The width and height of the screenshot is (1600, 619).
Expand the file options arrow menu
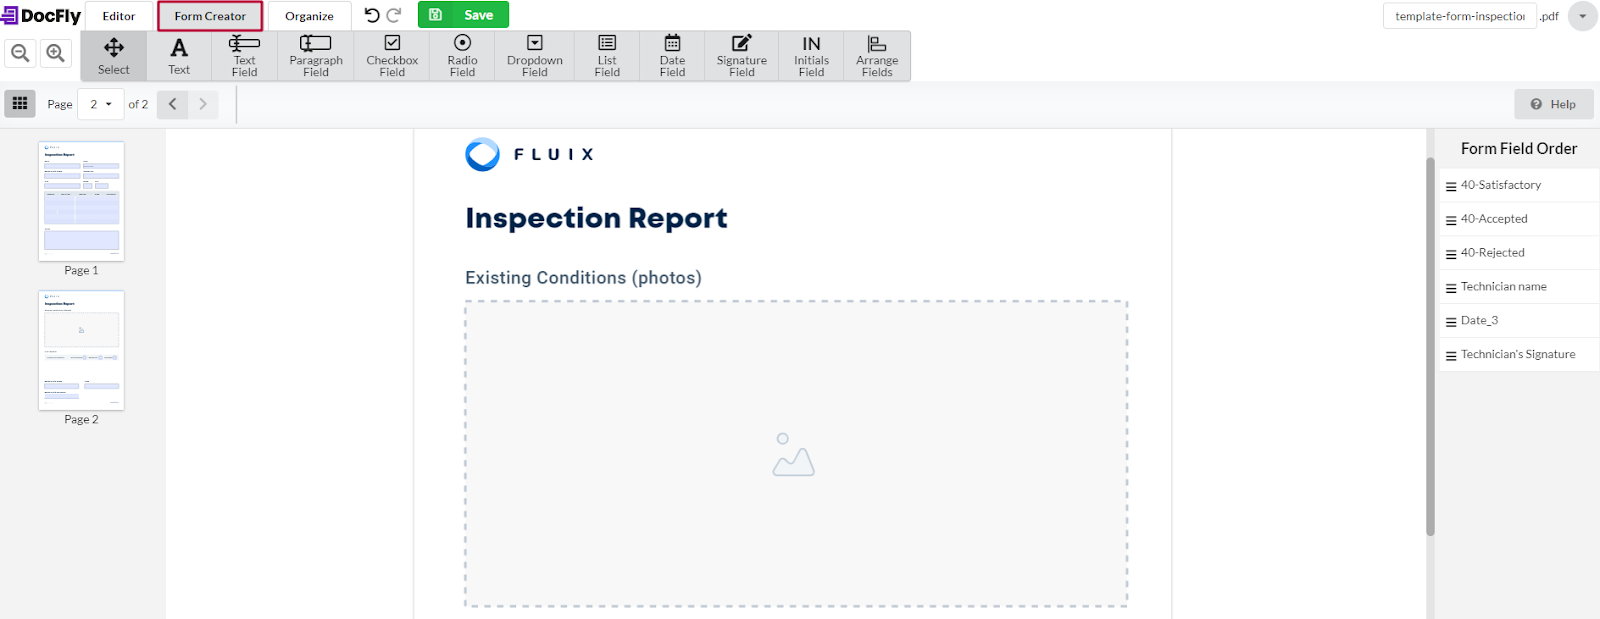pyautogui.click(x=1582, y=16)
